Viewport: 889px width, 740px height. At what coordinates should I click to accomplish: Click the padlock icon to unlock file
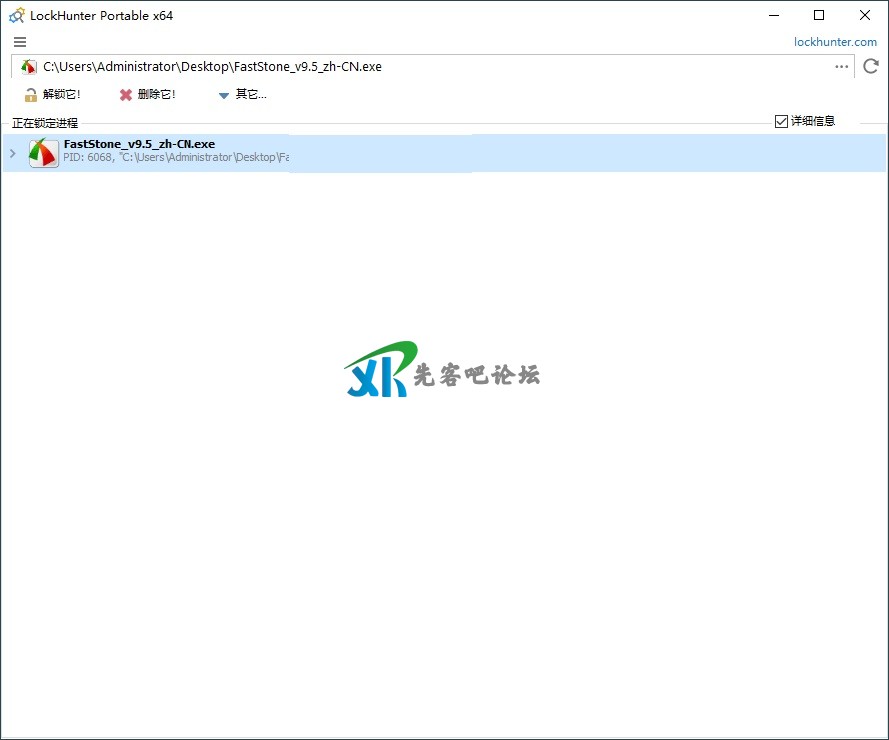point(31,95)
